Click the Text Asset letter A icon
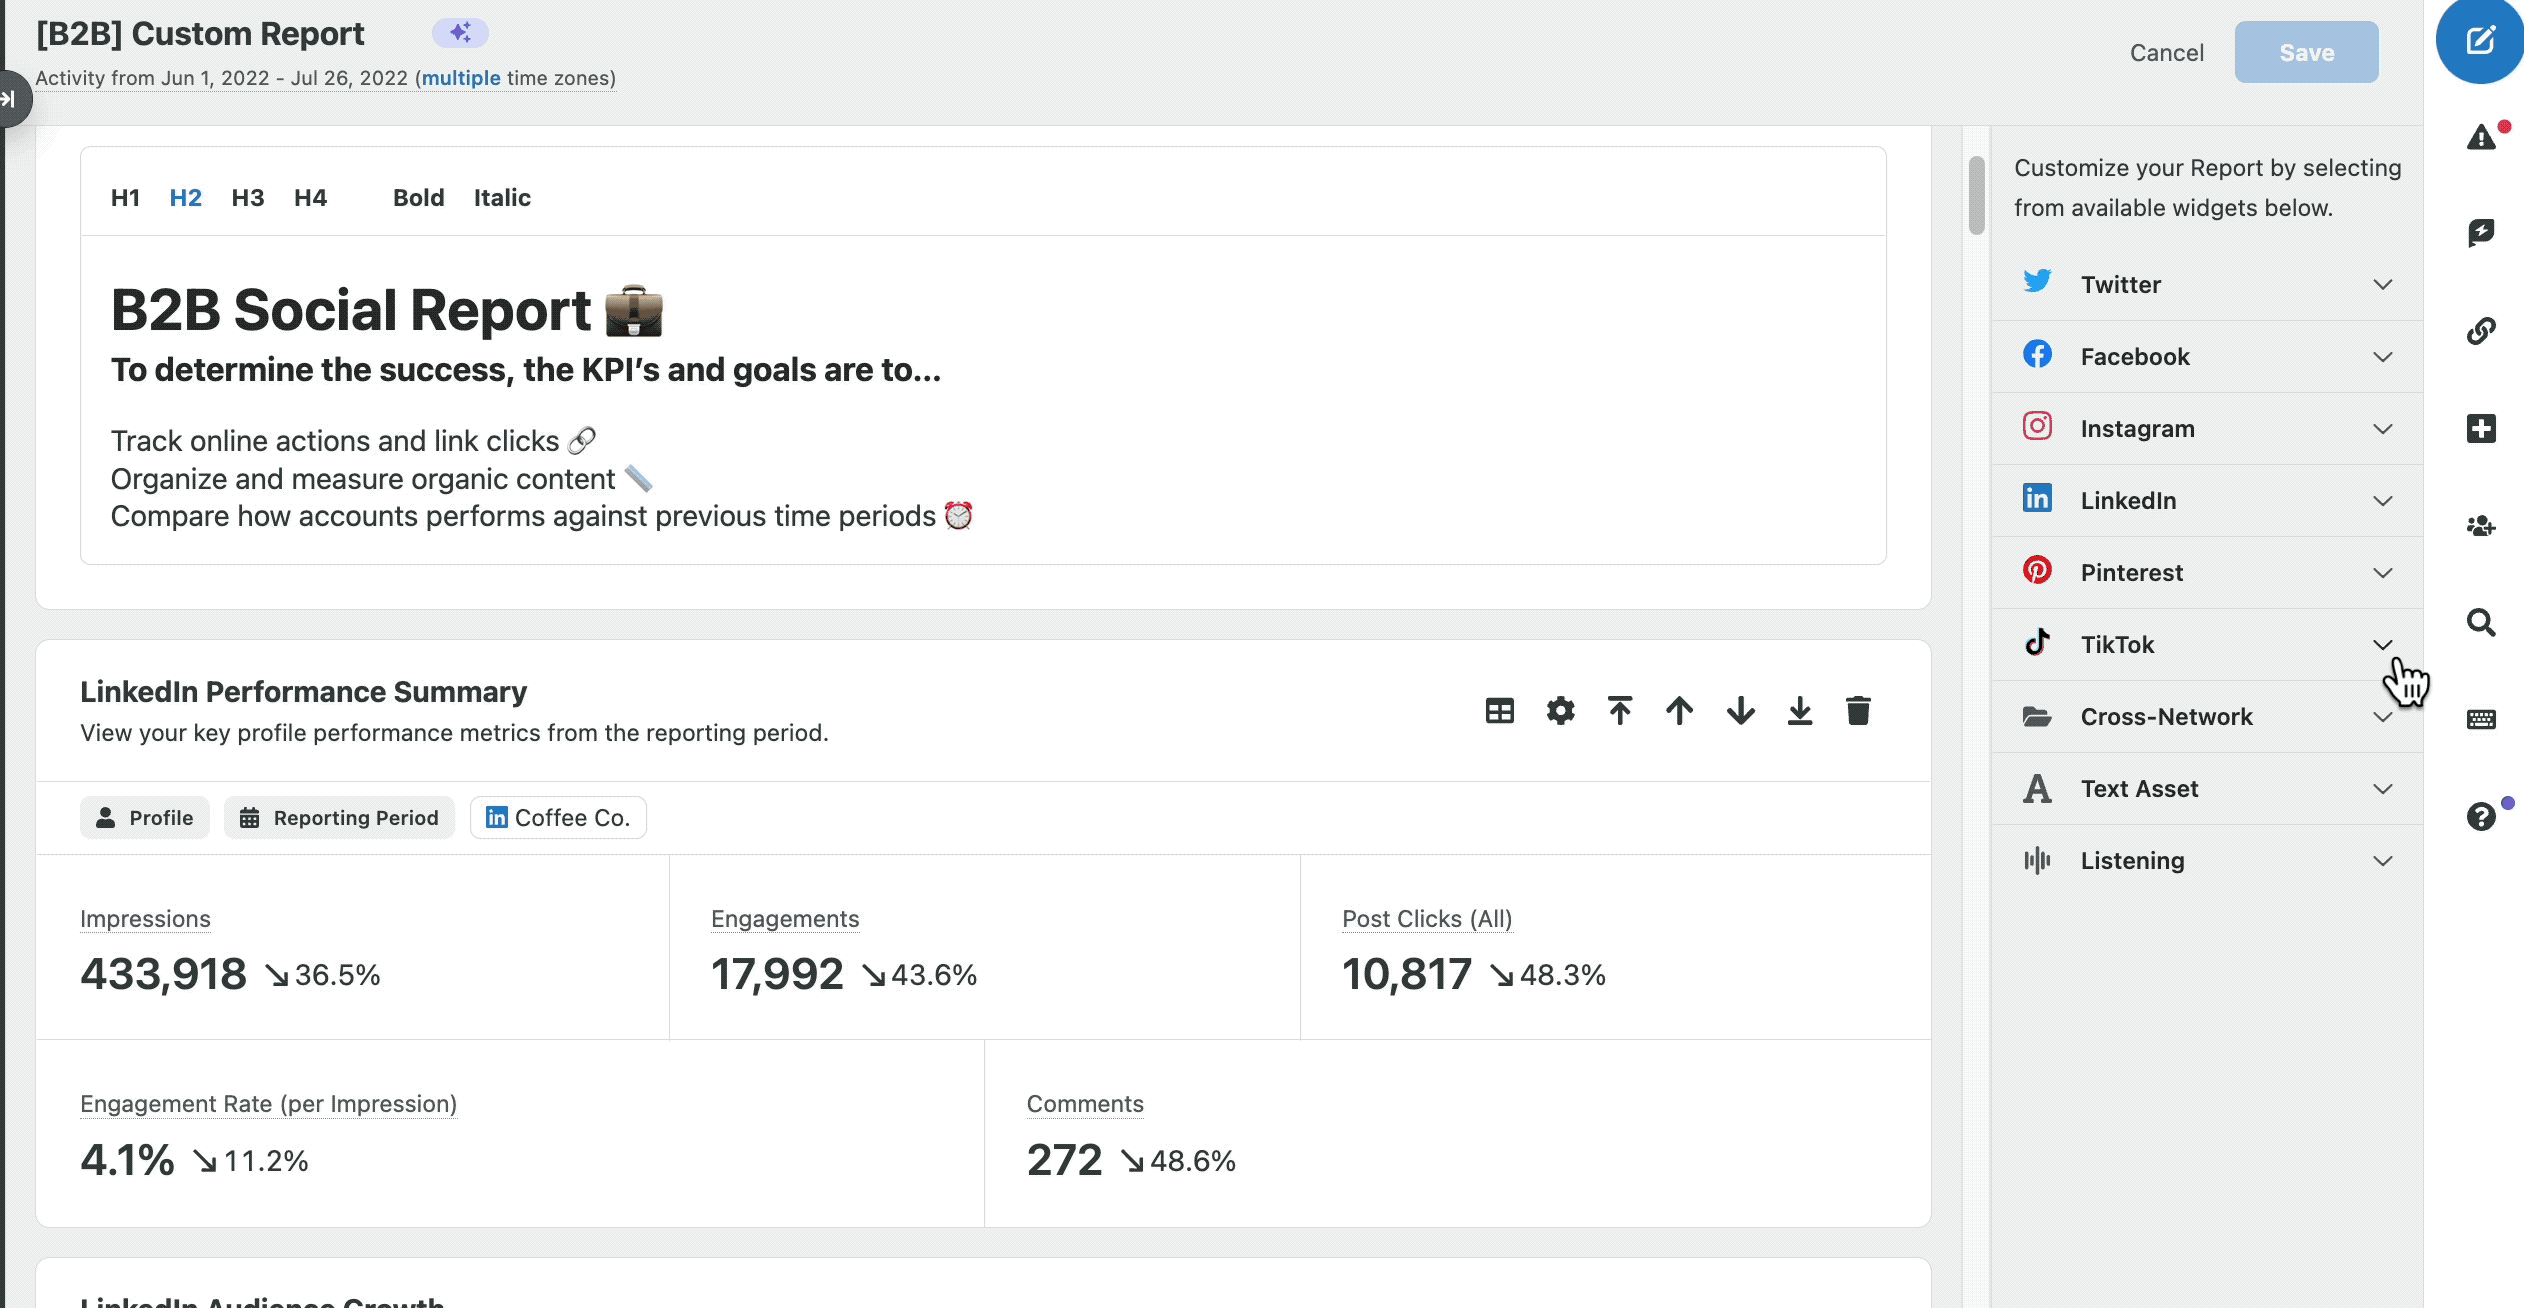Viewport: 2524px width, 1308px height. (x=2037, y=788)
